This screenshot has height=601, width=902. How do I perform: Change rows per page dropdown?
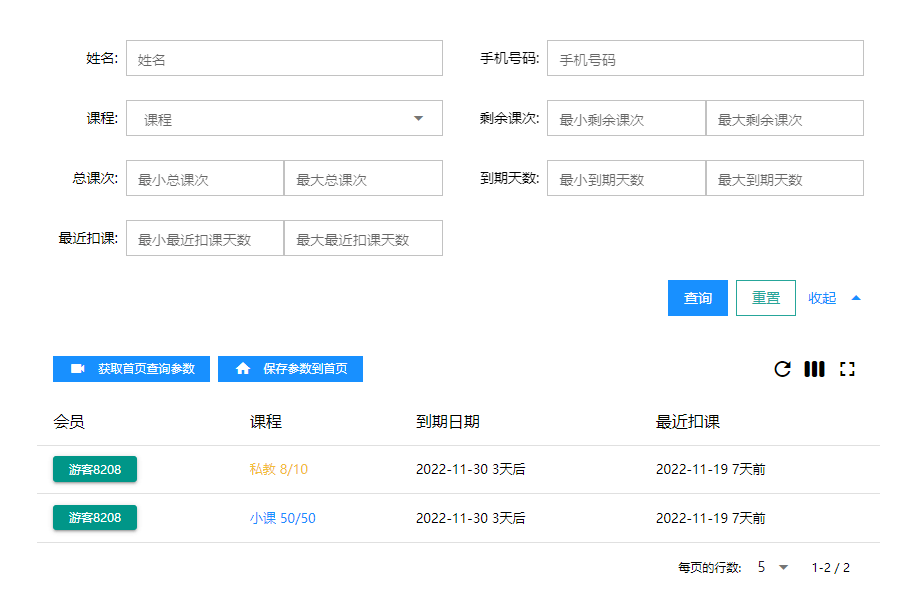click(x=772, y=567)
